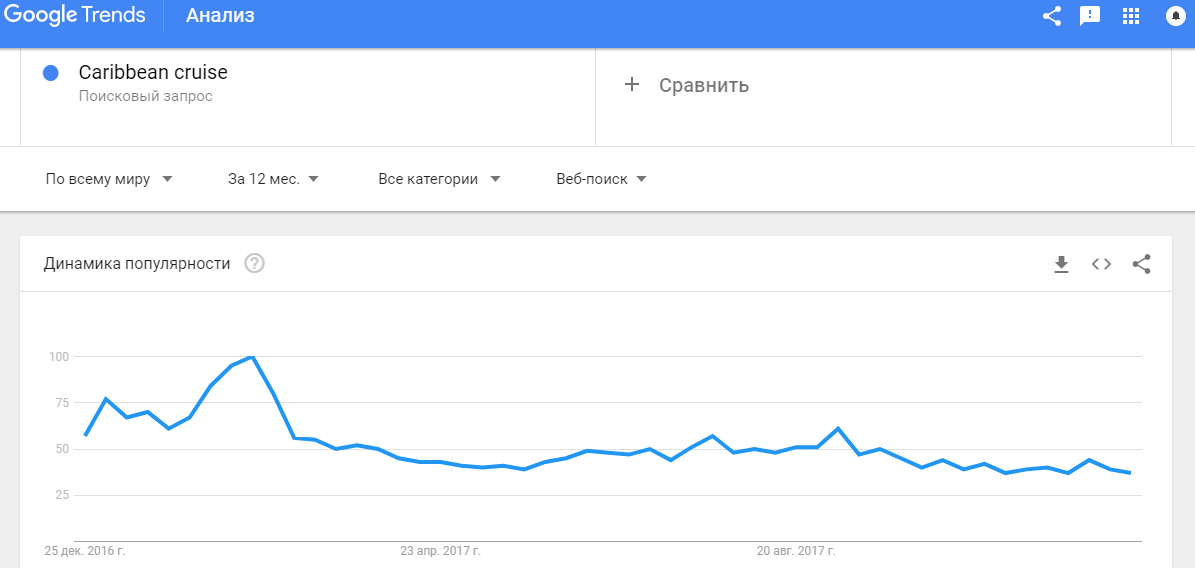Expand the Все категории dropdown

(439, 179)
